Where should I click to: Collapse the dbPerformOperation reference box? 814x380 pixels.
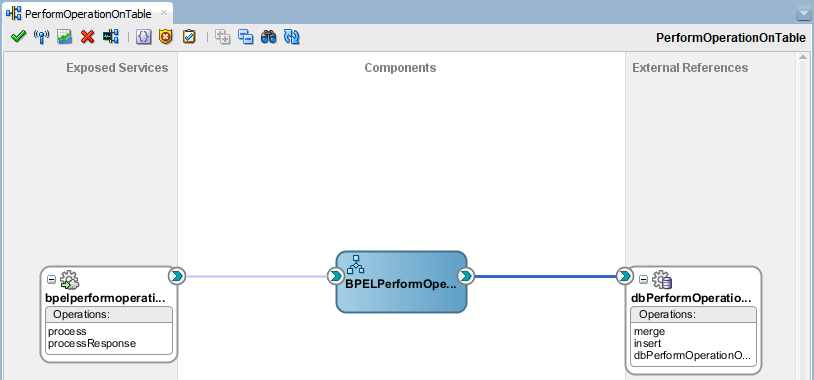643,280
